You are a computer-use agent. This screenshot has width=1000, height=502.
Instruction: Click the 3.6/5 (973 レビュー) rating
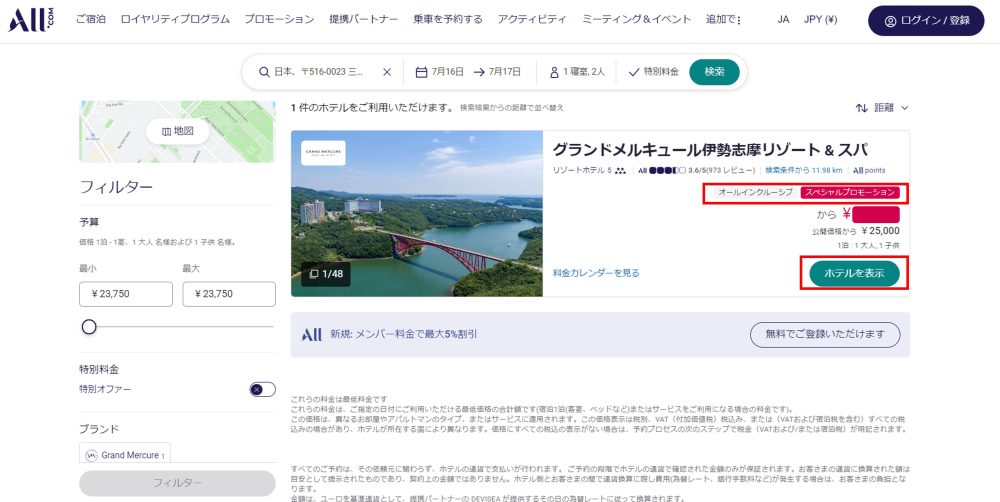coord(721,170)
